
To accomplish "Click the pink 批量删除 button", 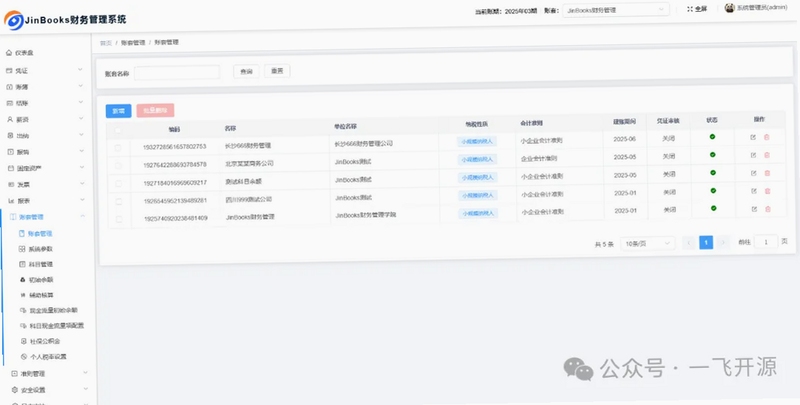I will (x=155, y=110).
